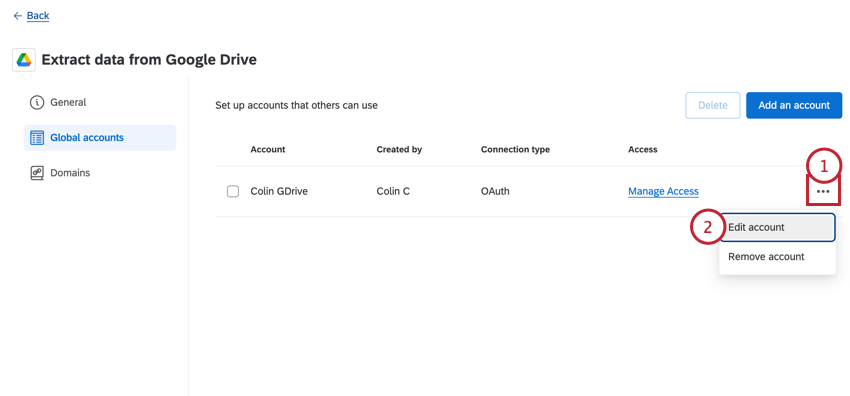Click the Back arrow icon

[18, 16]
